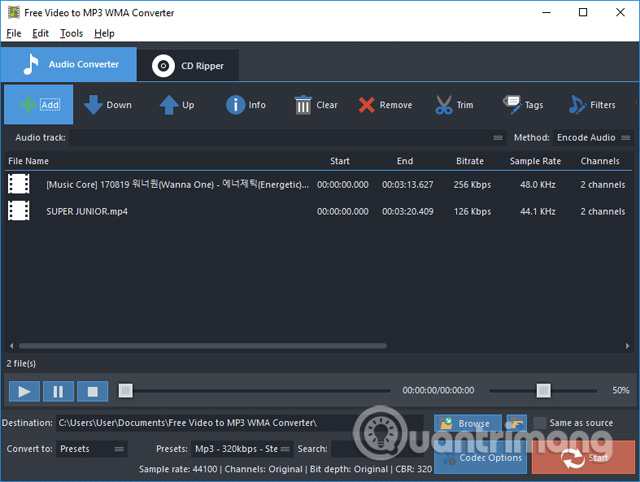Open the destination folder icon button
Viewport: 640px width, 482px height.
tap(516, 423)
